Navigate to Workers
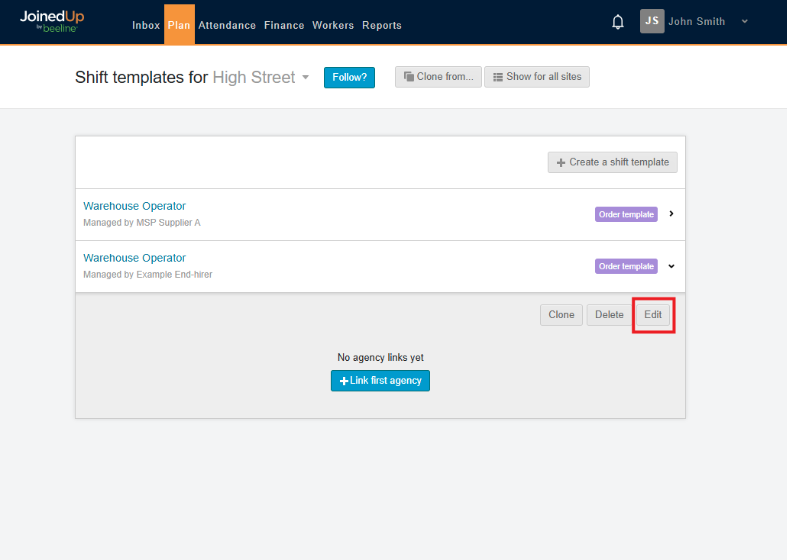Viewport: 787px width, 560px height. (x=333, y=25)
